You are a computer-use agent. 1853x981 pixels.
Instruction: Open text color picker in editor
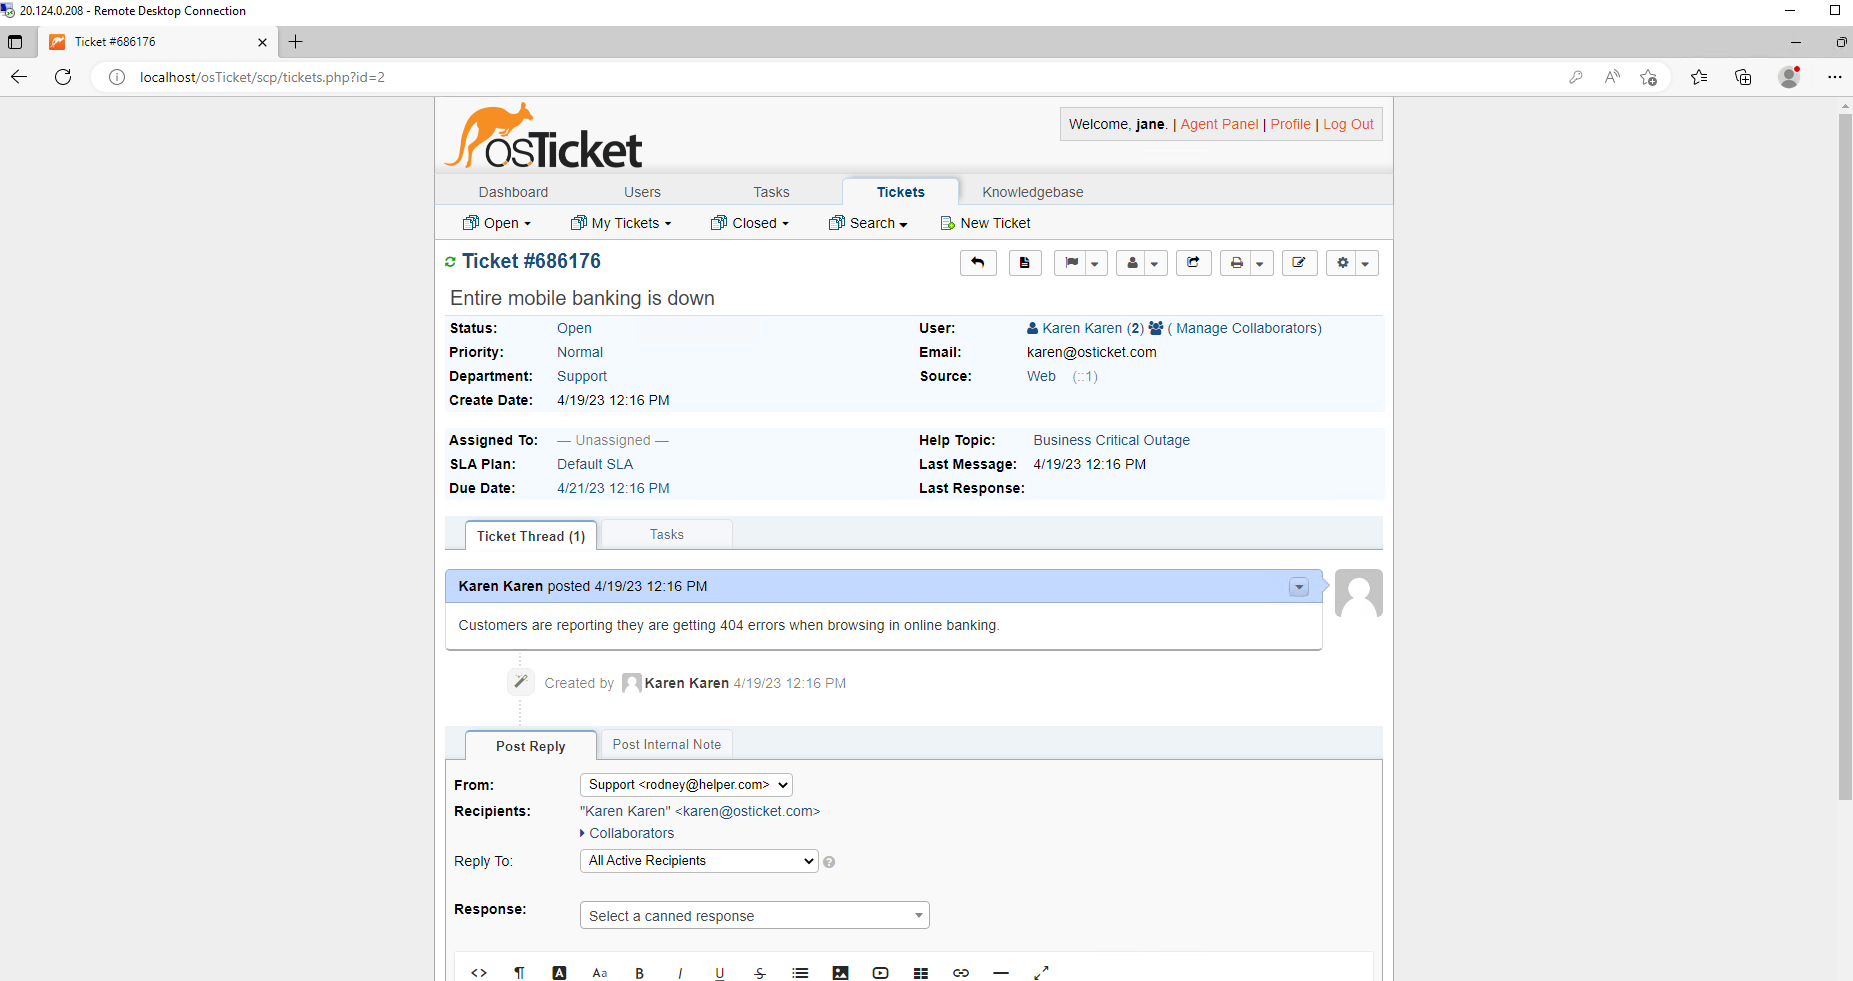[559, 973]
